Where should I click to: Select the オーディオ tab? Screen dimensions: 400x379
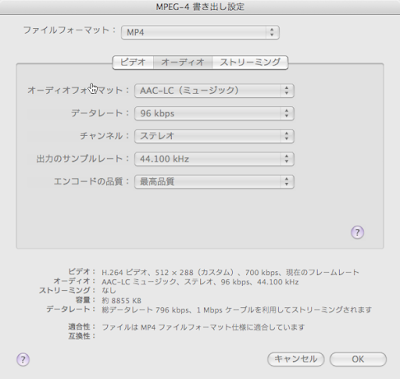[x=183, y=62]
